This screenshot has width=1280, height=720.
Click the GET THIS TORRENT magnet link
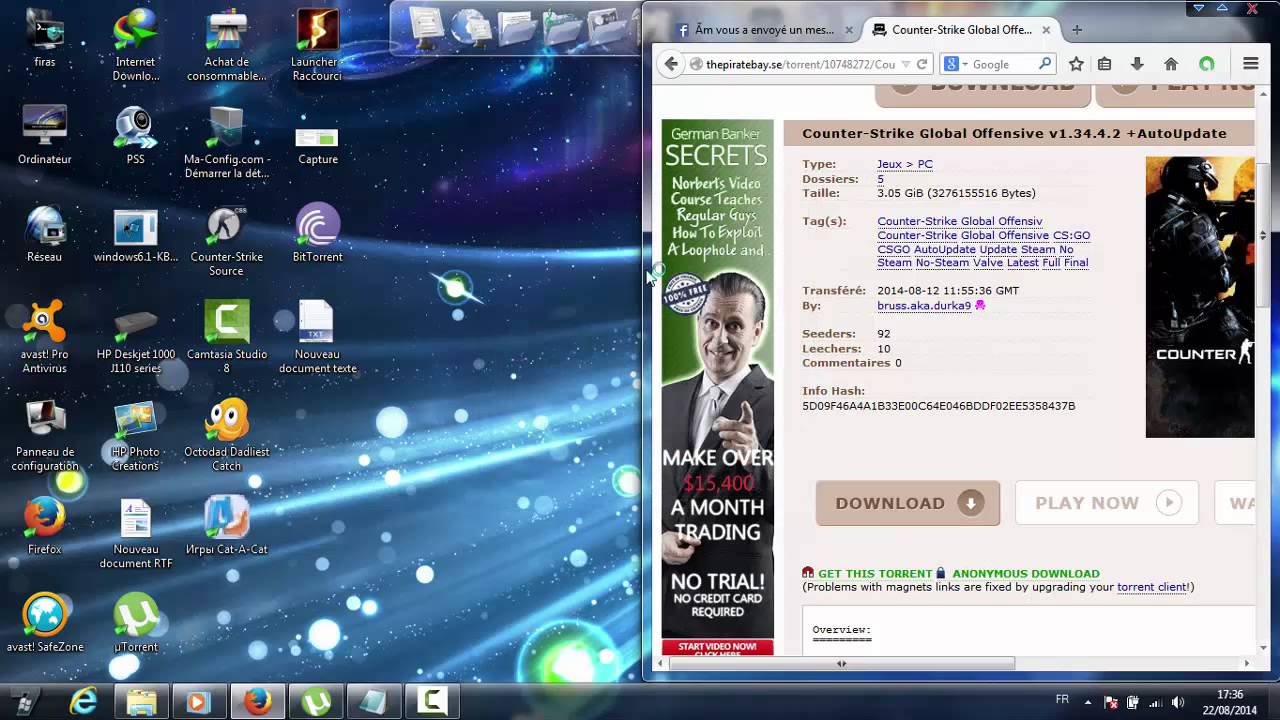[x=875, y=573]
